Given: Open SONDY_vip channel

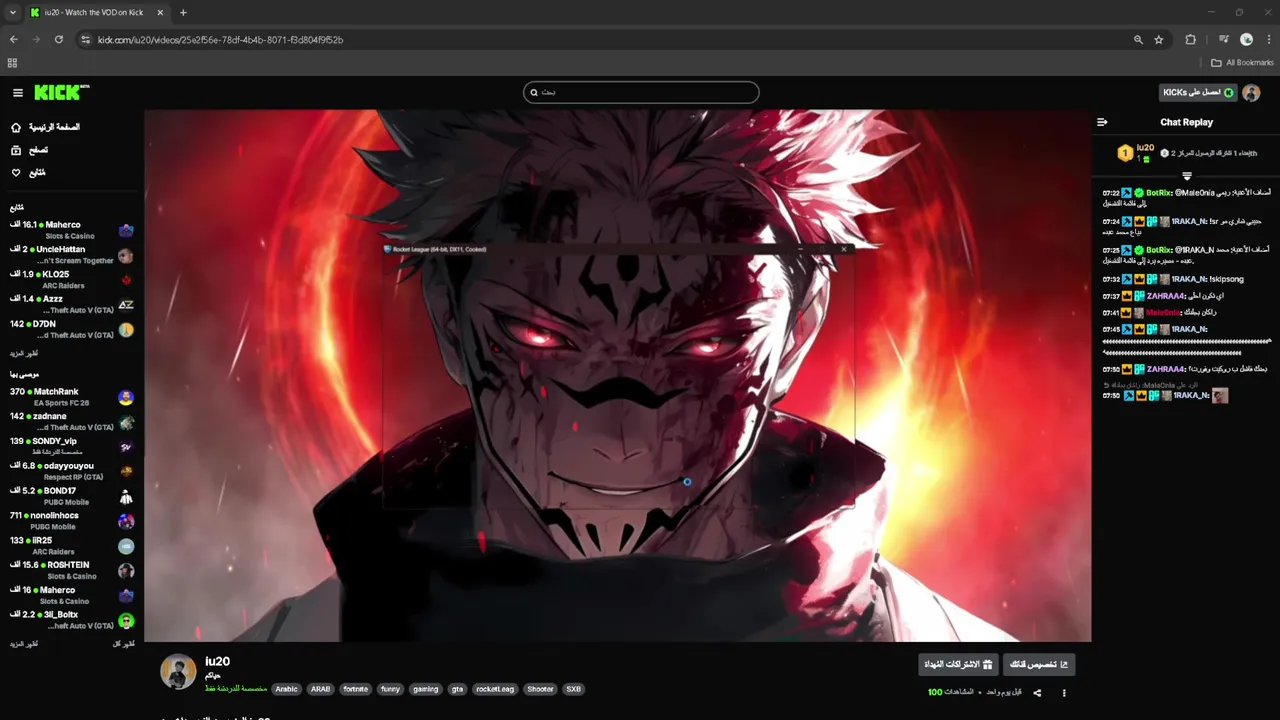Looking at the screenshot, I should [x=72, y=446].
